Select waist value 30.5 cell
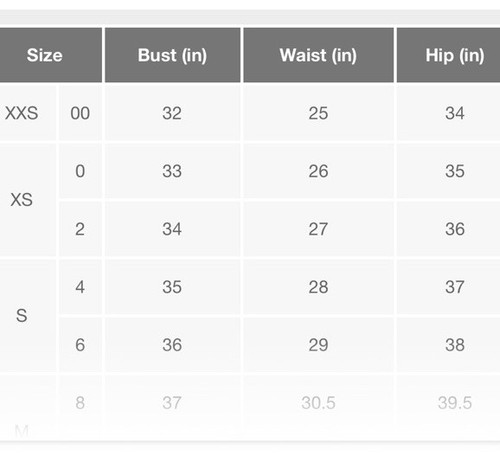The image size is (500, 464). [318, 403]
